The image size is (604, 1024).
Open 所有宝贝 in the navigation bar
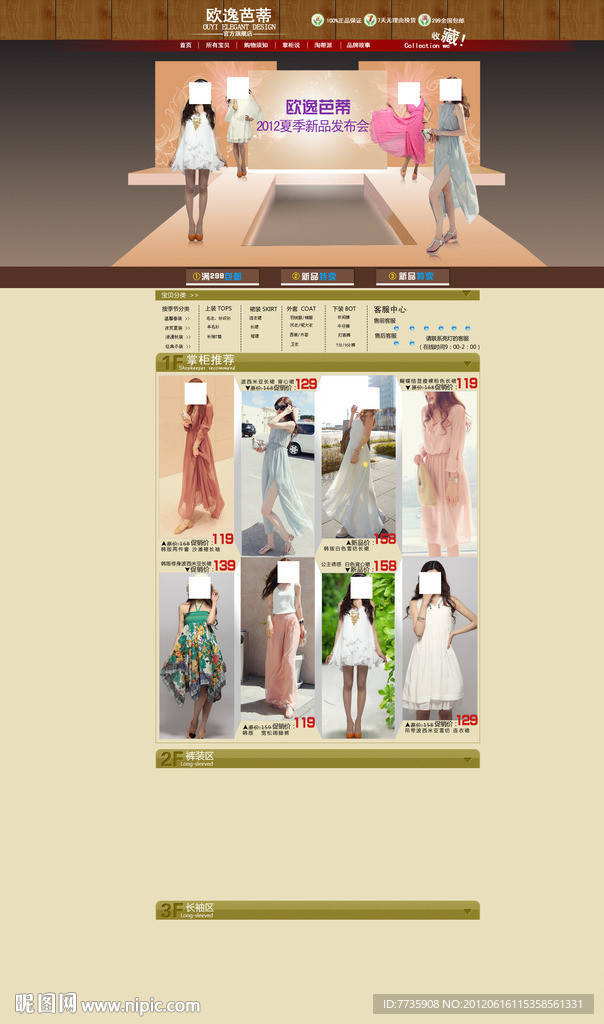click(218, 45)
